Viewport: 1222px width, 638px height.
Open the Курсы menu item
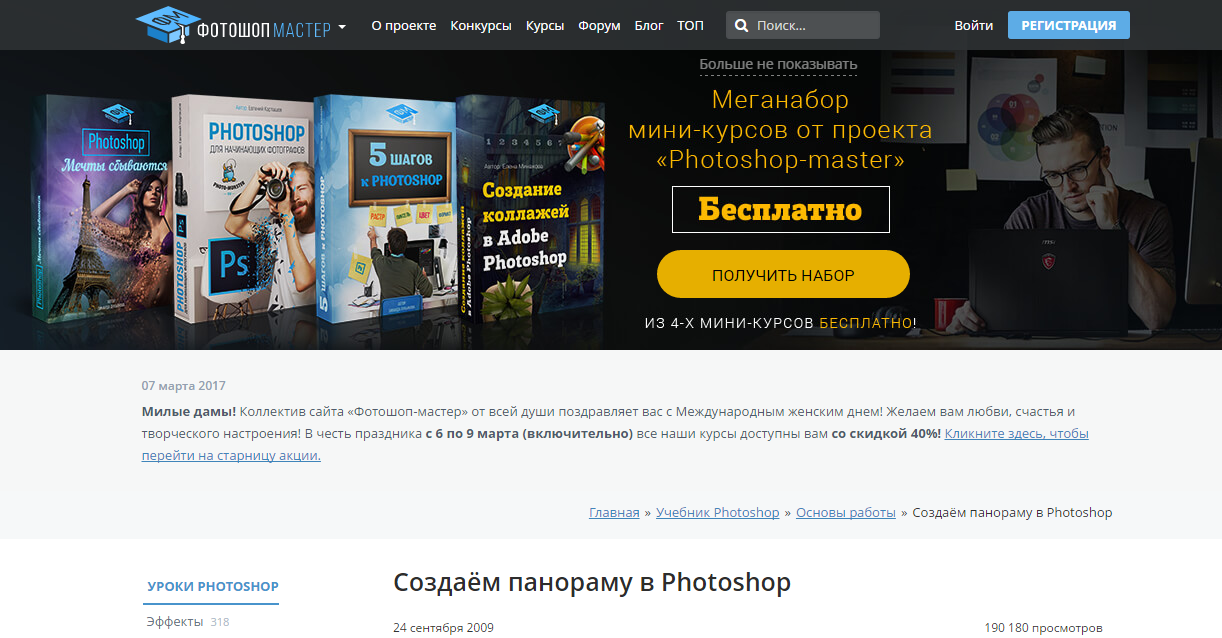point(545,25)
